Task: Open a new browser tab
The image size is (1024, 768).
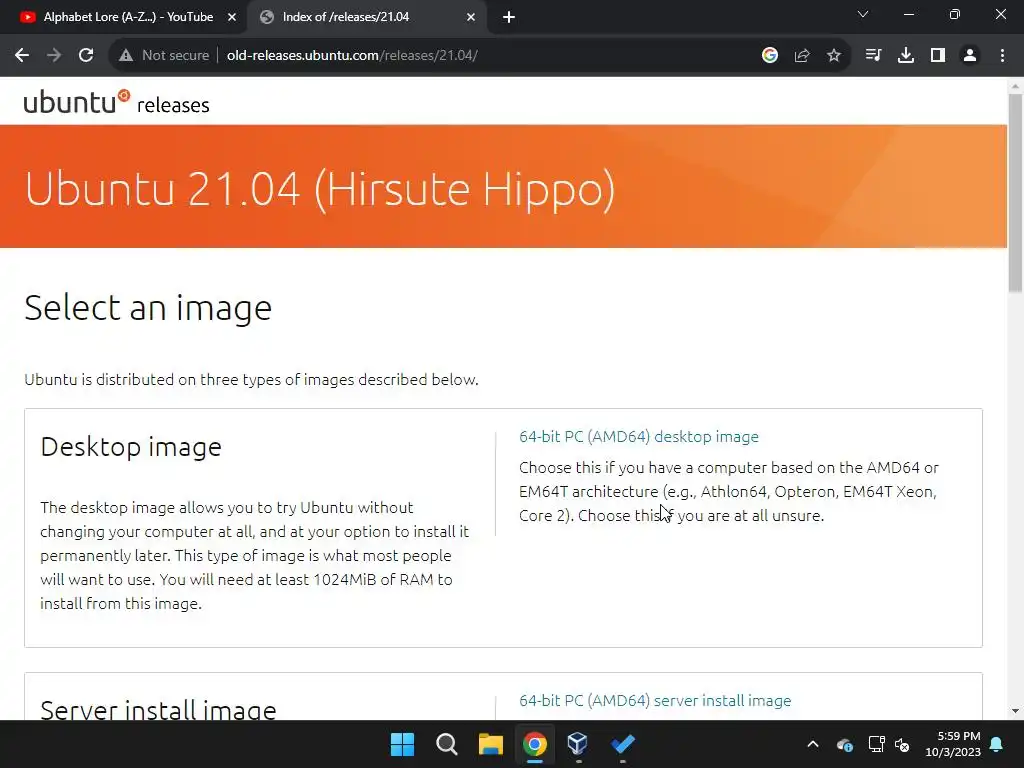Action: click(509, 17)
